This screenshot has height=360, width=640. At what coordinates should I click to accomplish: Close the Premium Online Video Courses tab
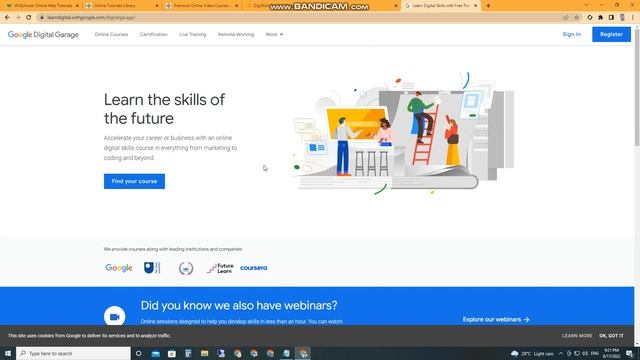coord(237,6)
